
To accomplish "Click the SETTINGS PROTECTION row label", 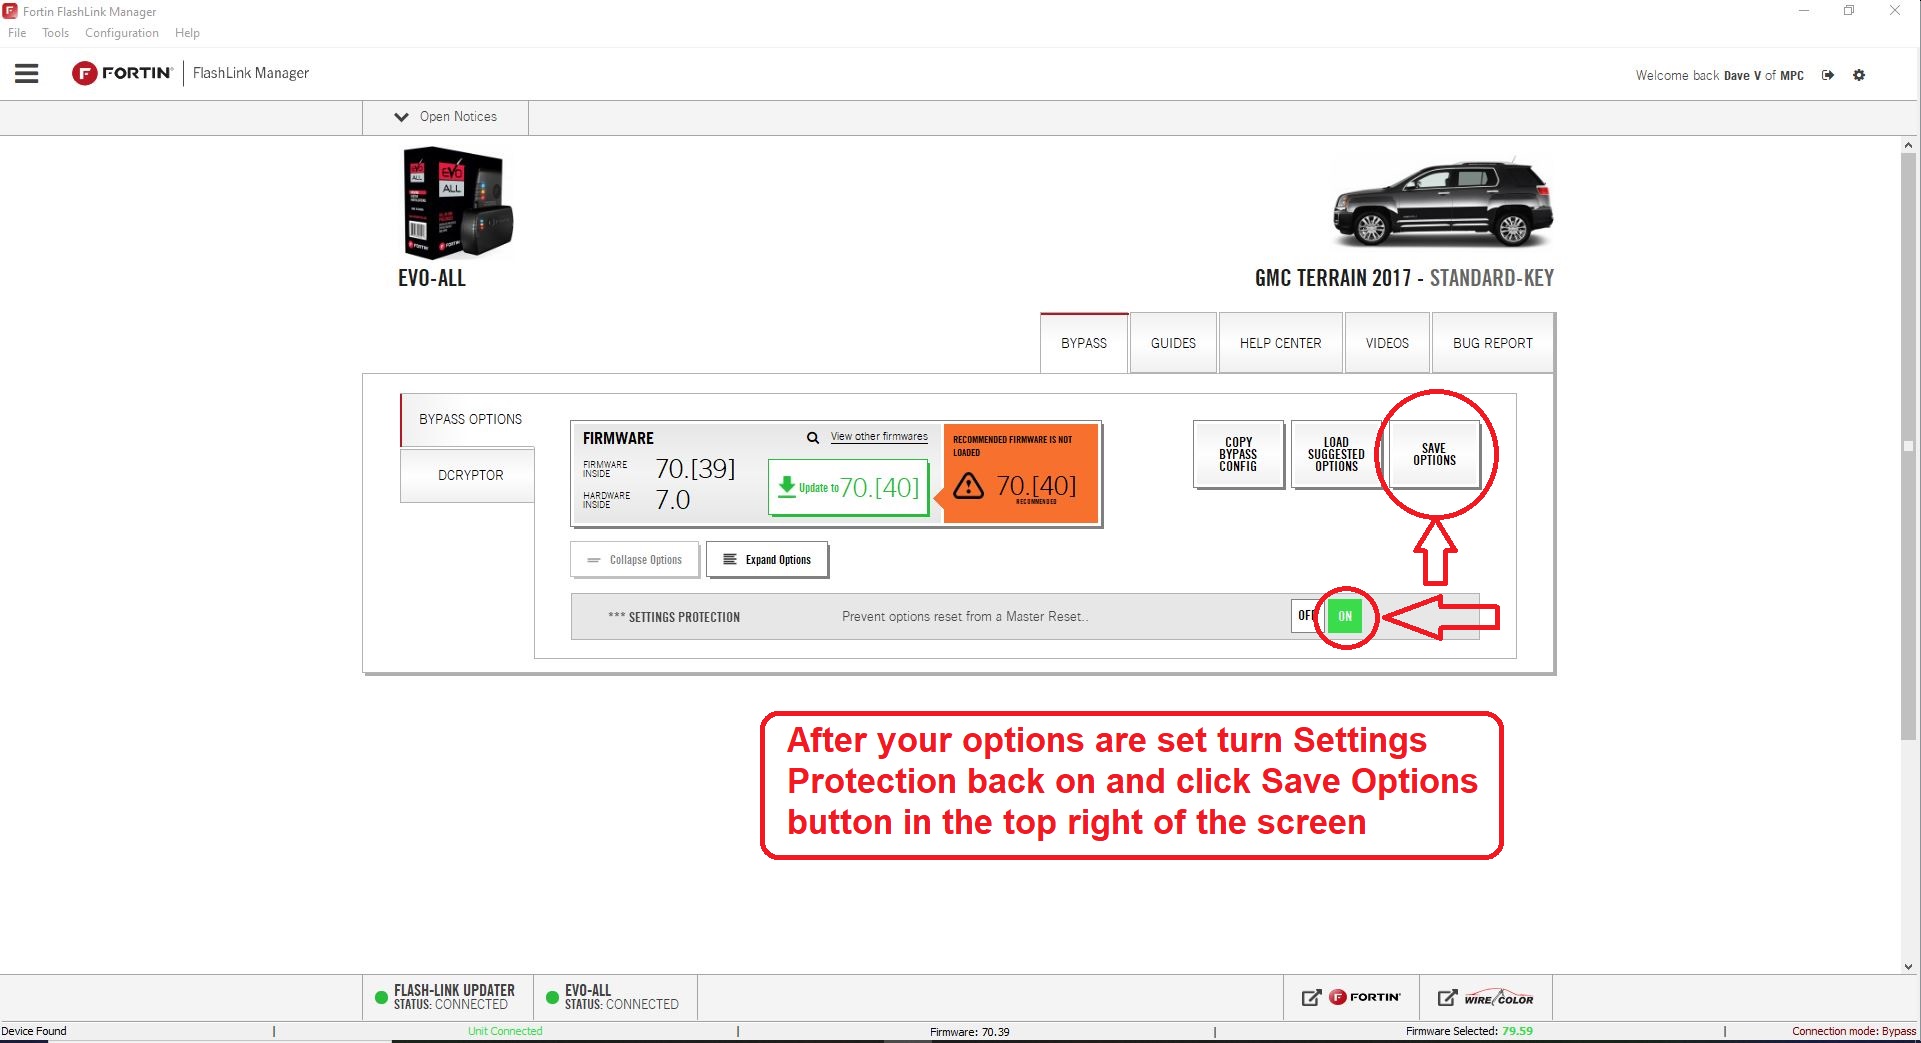I will 674,617.
